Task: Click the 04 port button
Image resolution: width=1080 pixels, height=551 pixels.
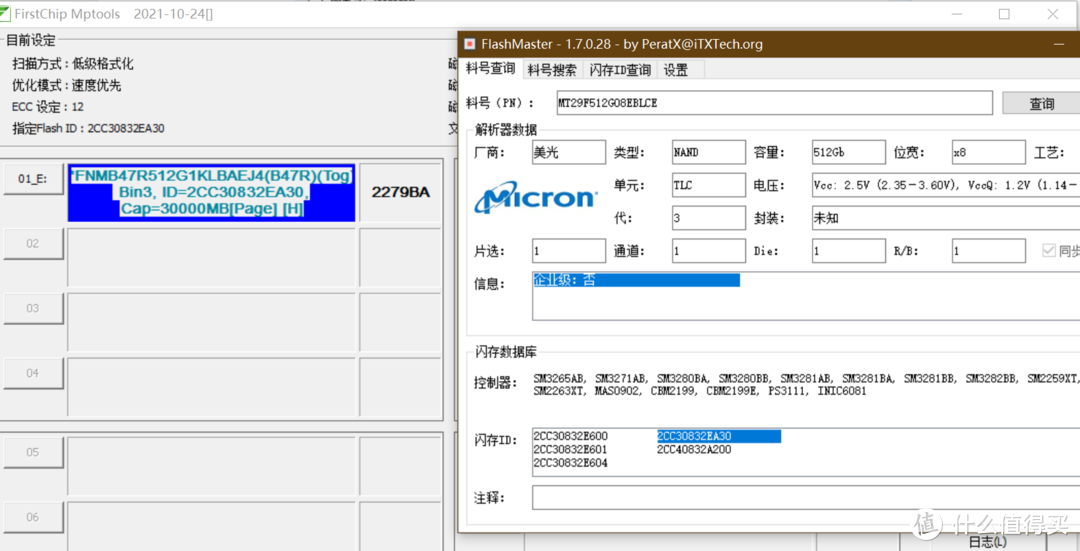Action: tap(33, 373)
